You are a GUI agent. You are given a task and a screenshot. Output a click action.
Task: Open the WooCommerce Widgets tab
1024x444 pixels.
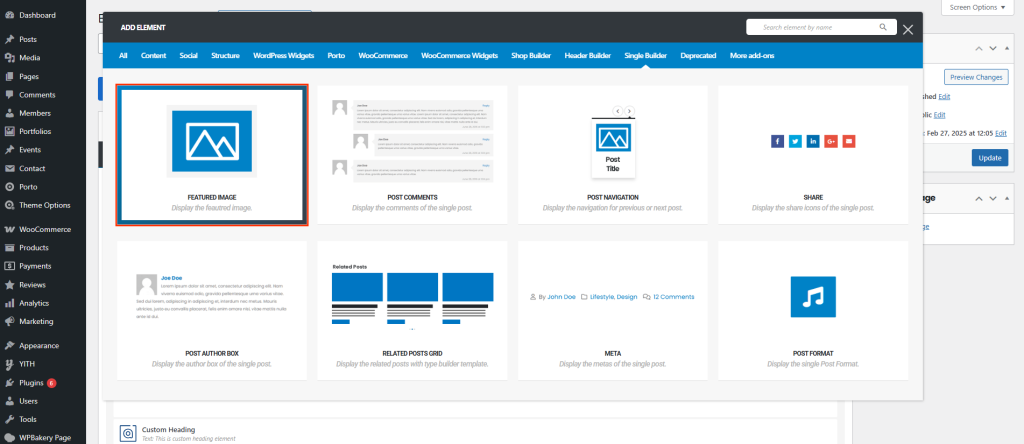[459, 56]
